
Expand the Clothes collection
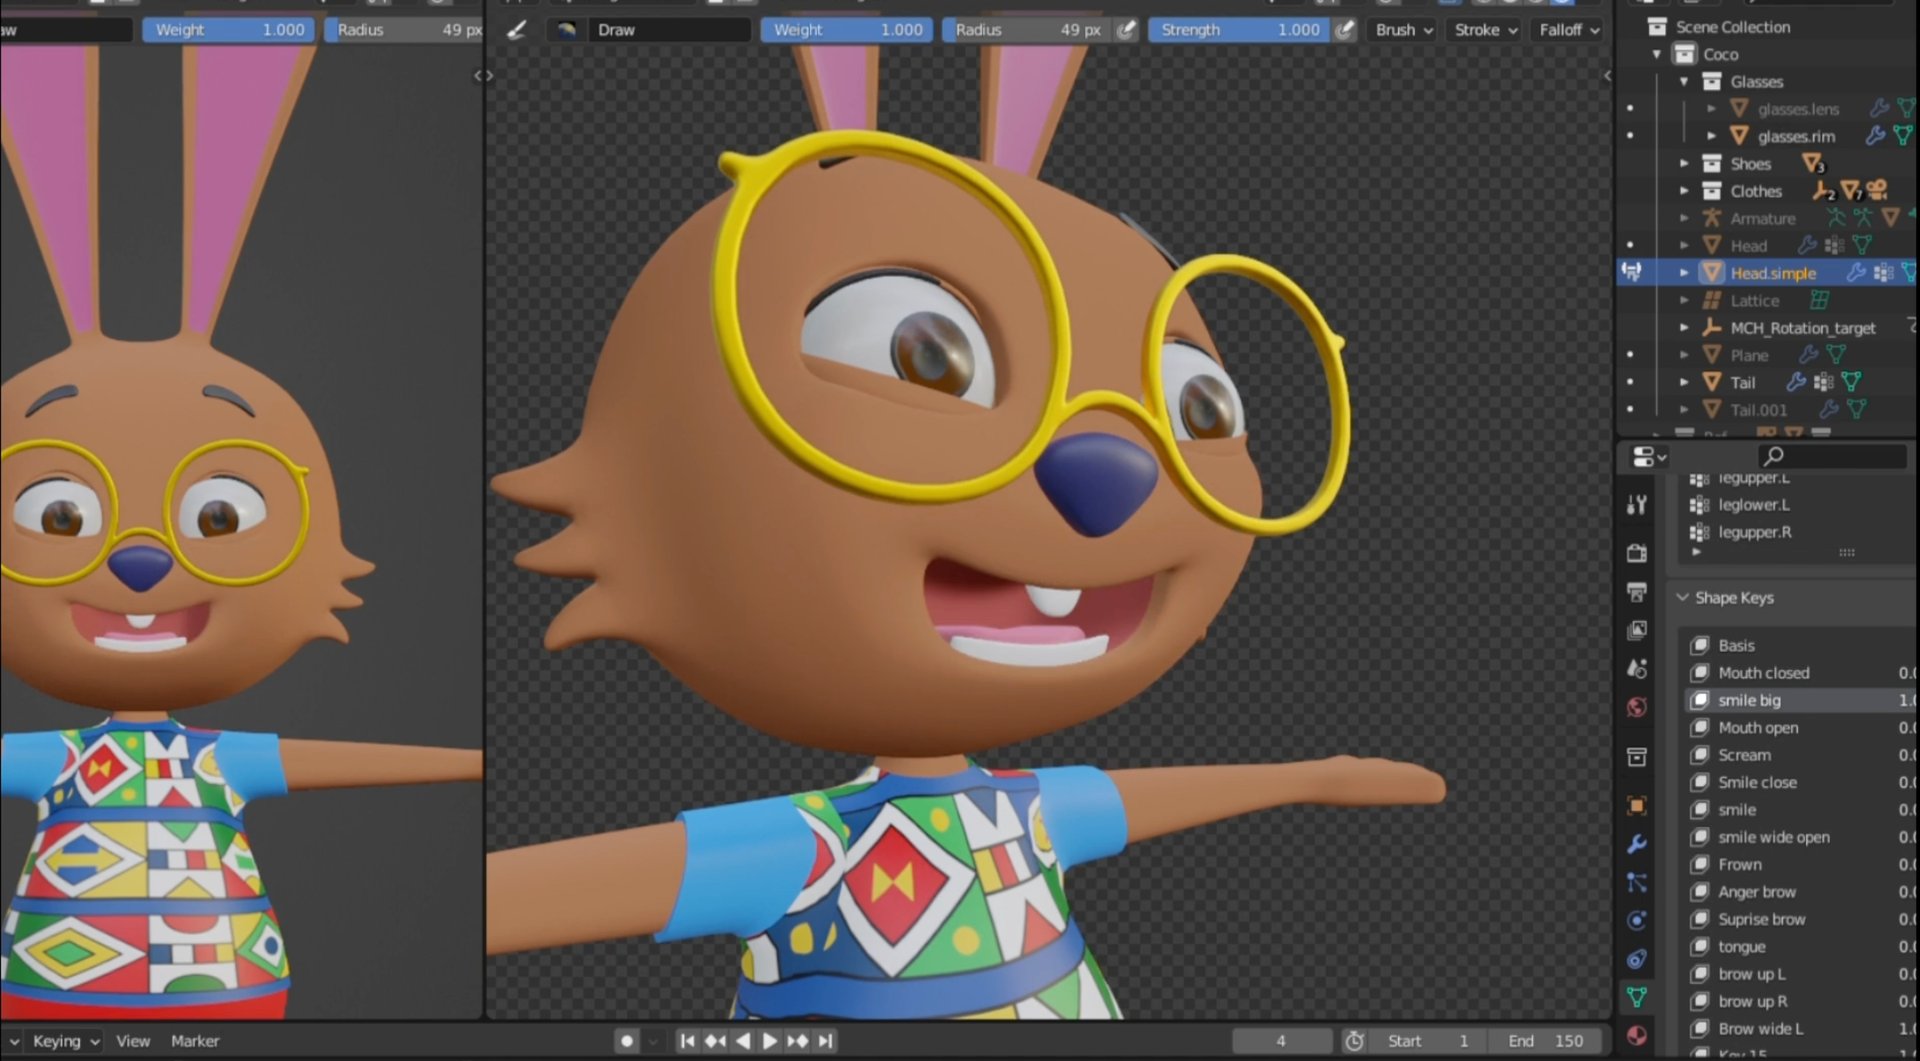1684,190
